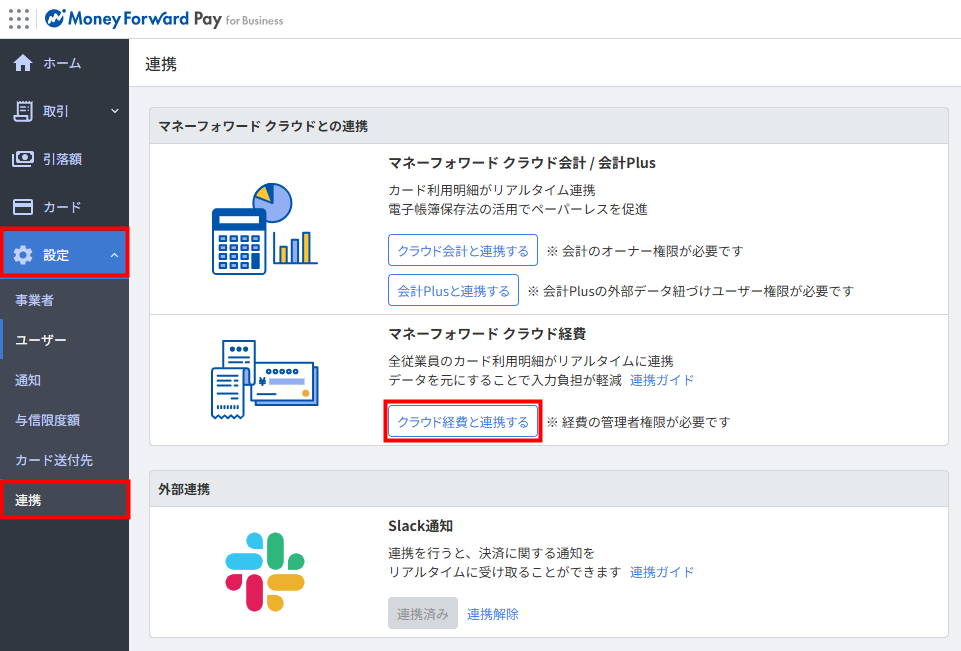Click クラウド経費と連携する button

point(463,421)
